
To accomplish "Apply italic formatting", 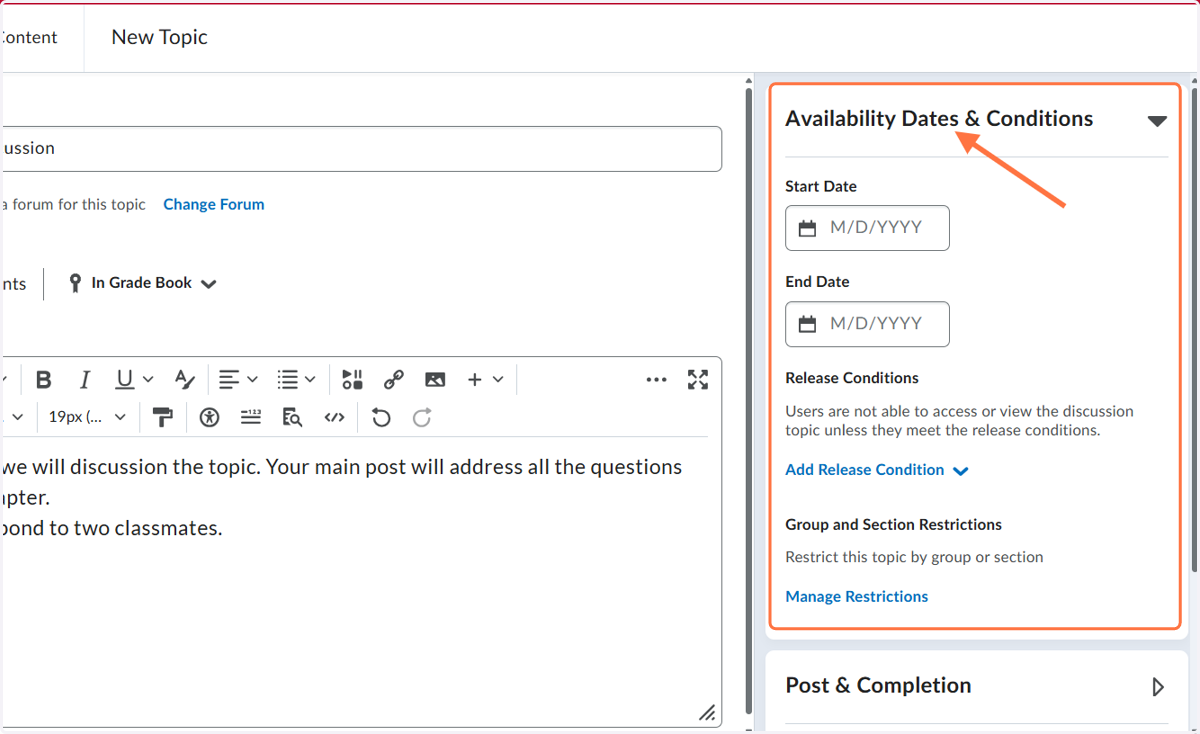I will [85, 380].
